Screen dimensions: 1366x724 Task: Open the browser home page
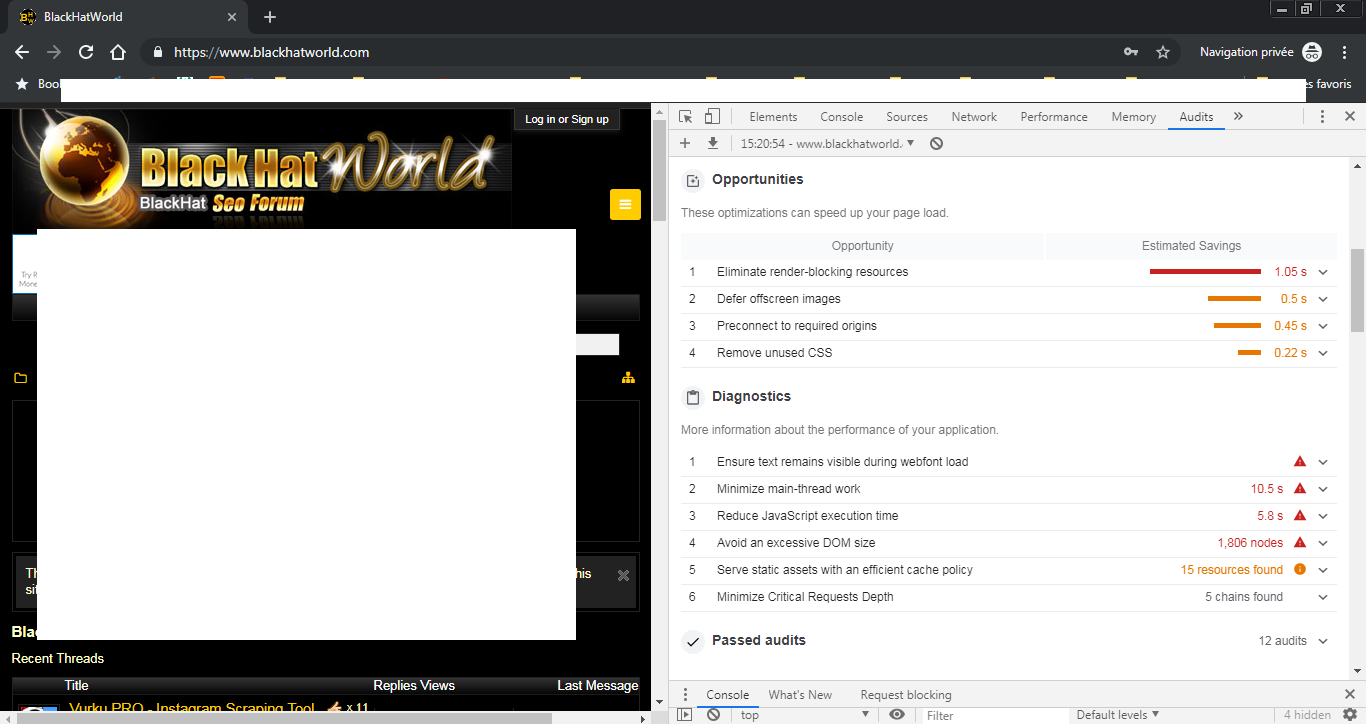point(118,52)
